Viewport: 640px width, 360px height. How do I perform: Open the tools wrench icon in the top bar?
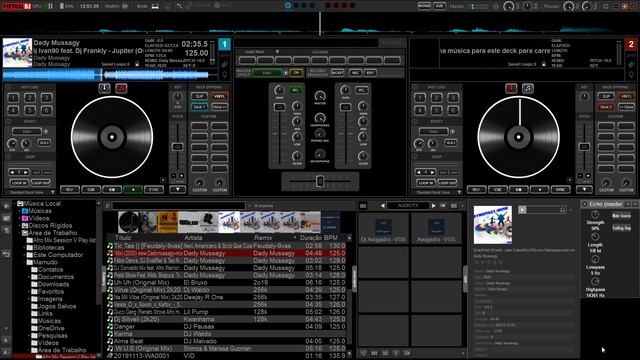point(179,6)
